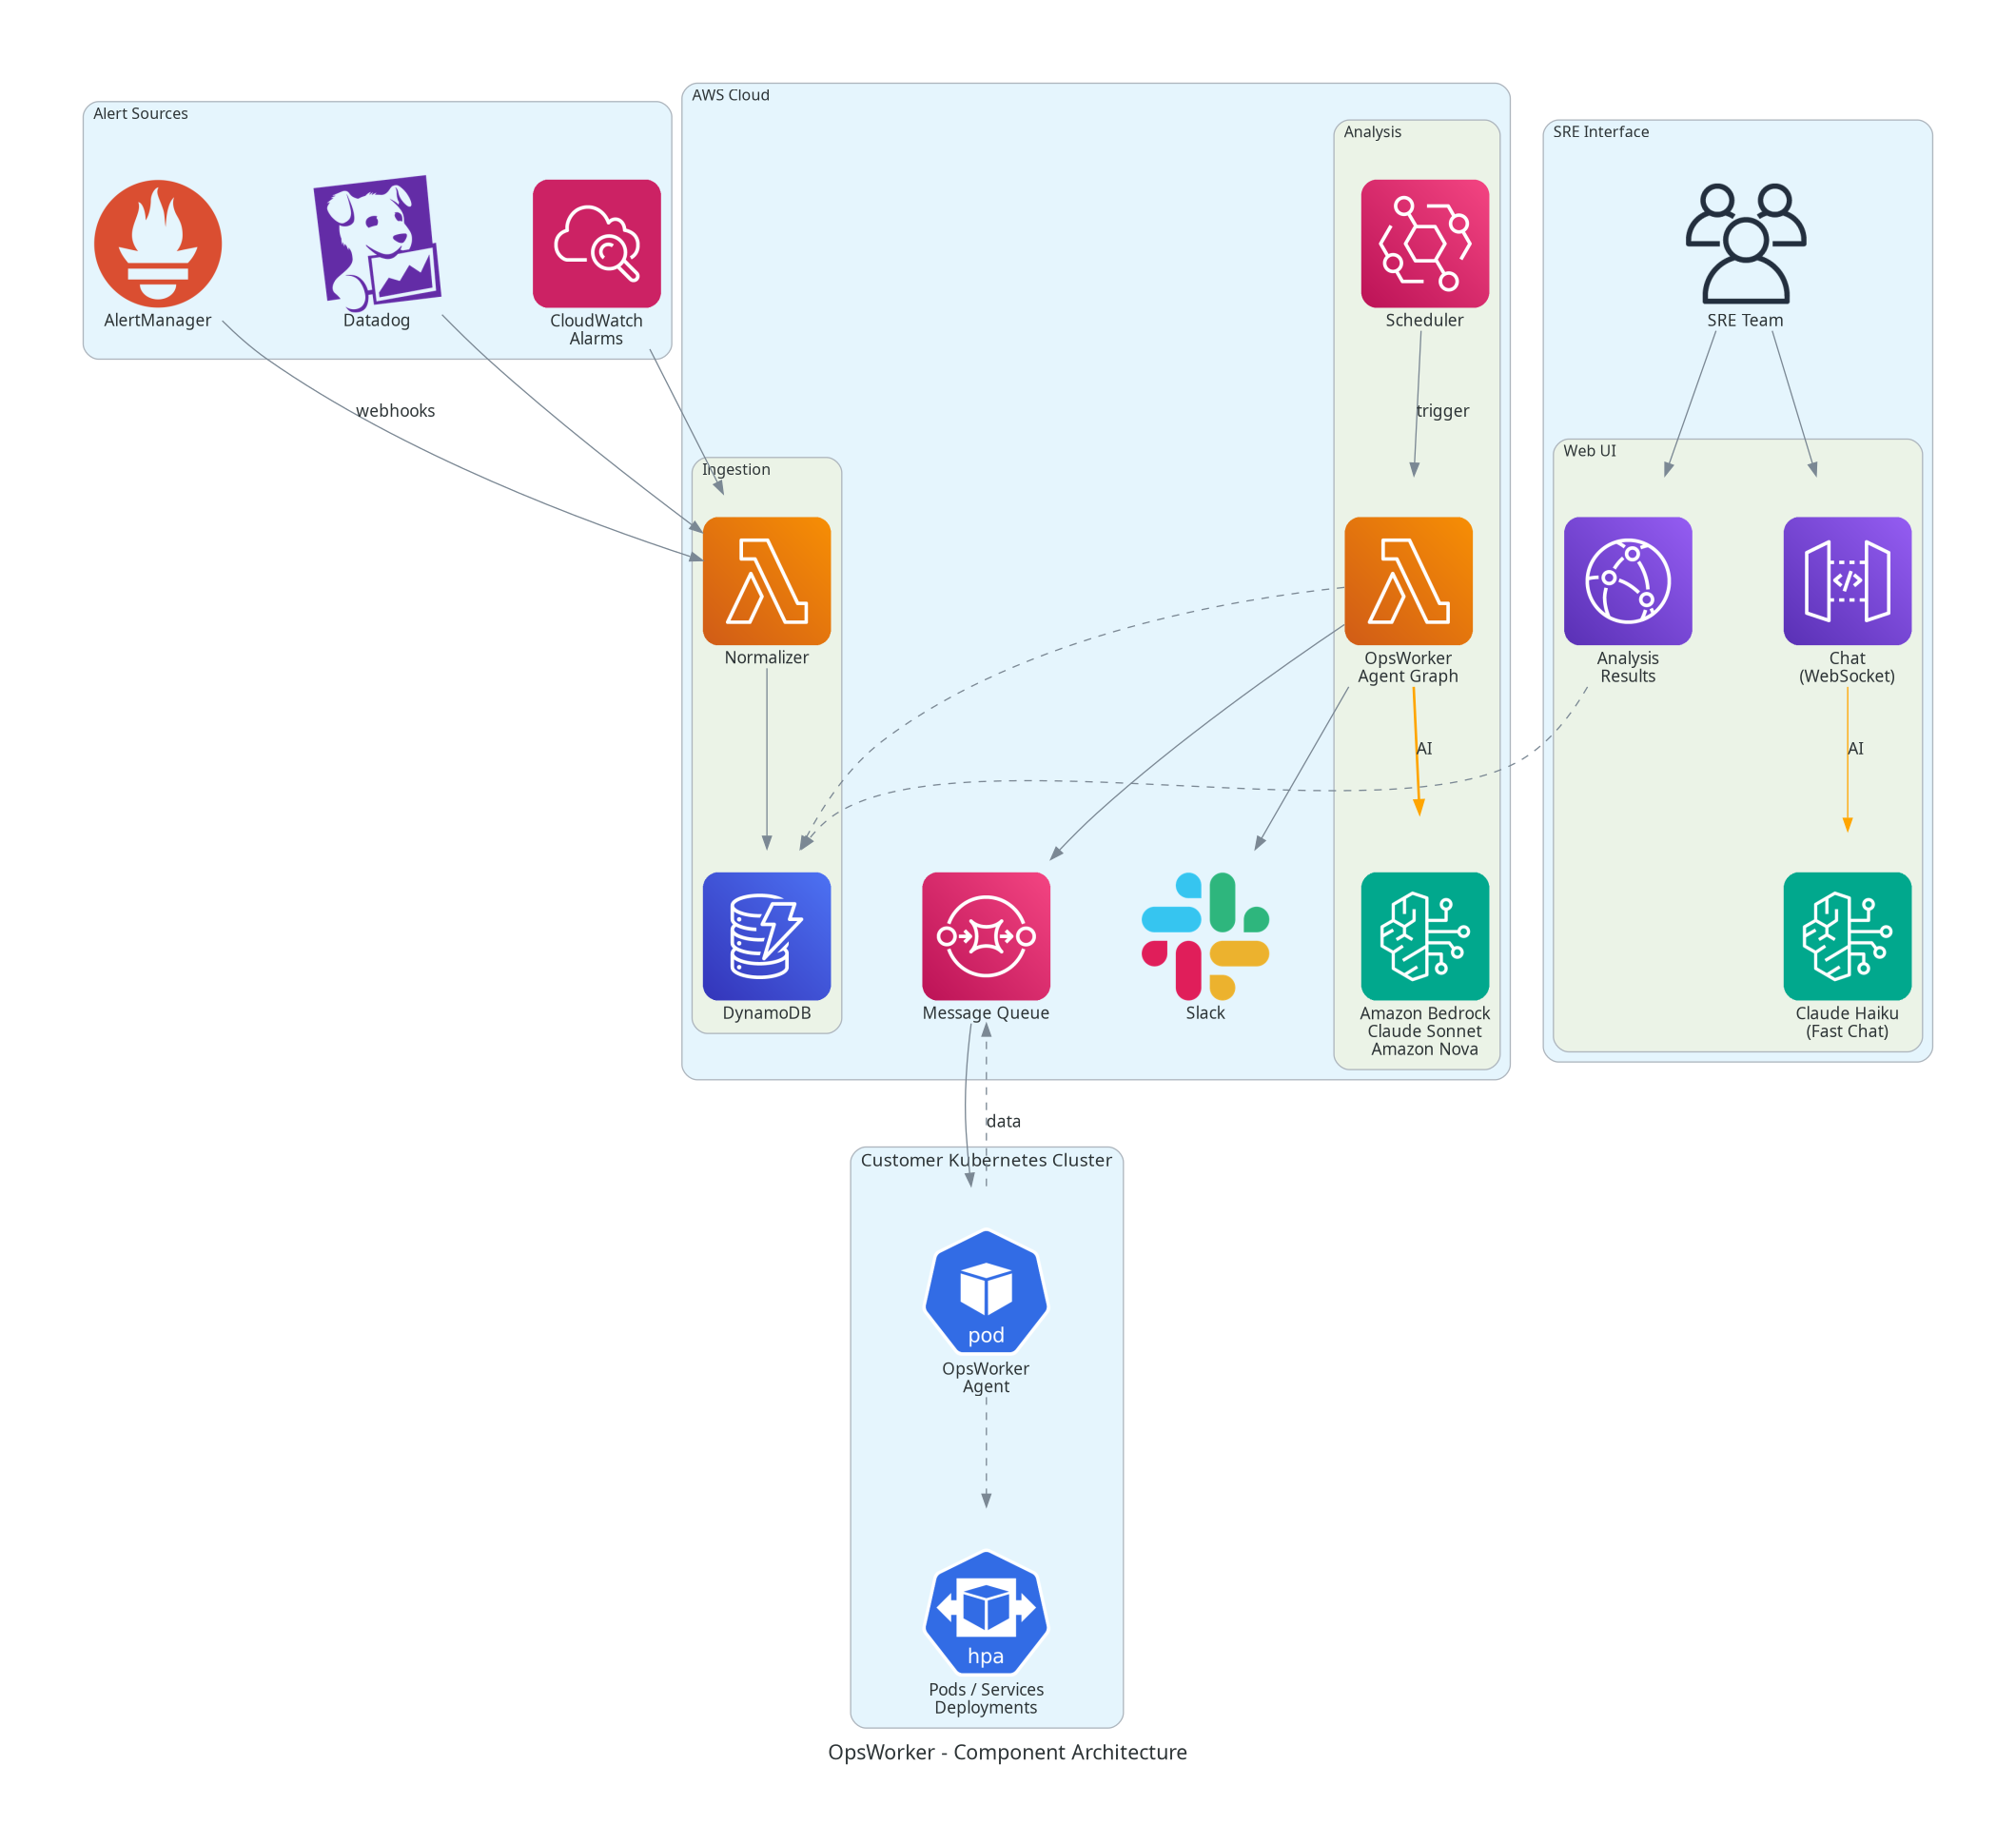Click the OpsWorker Agent Graph Lambda icon
2016x1844 pixels.
pyautogui.click(x=1408, y=580)
